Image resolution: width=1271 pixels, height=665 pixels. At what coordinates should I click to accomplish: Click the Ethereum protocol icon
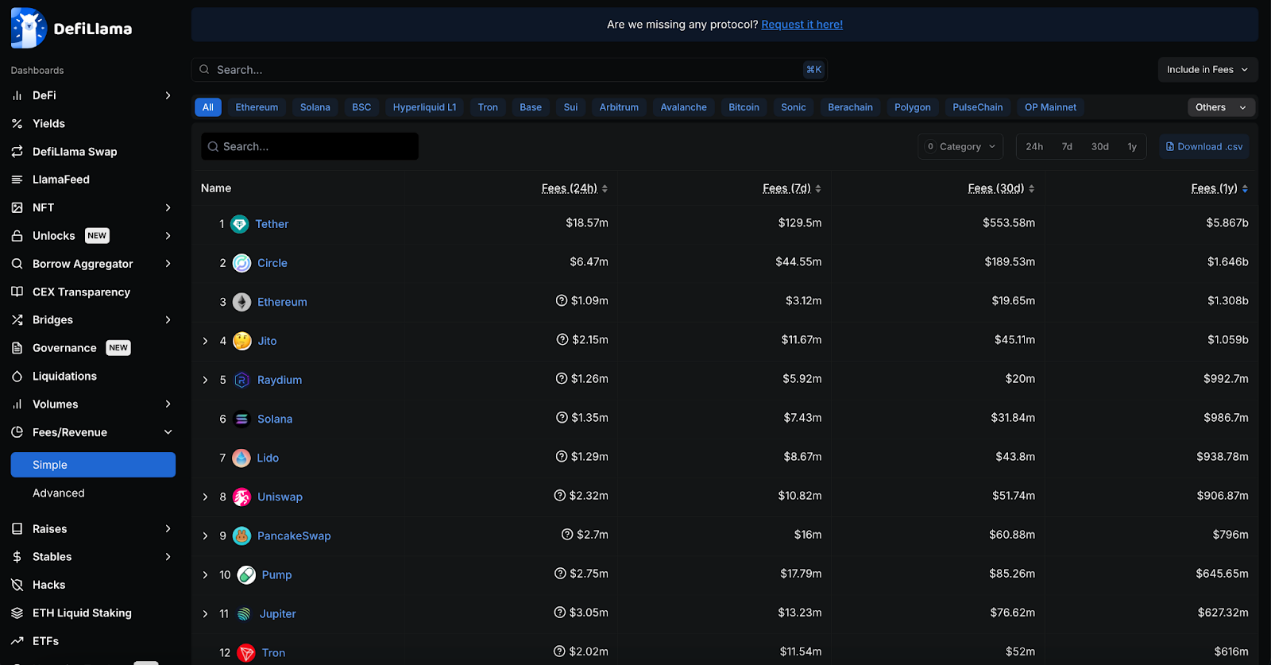coord(241,302)
